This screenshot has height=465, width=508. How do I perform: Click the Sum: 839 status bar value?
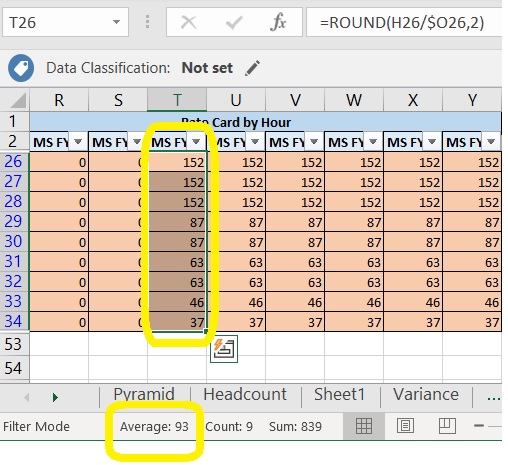[x=295, y=426]
